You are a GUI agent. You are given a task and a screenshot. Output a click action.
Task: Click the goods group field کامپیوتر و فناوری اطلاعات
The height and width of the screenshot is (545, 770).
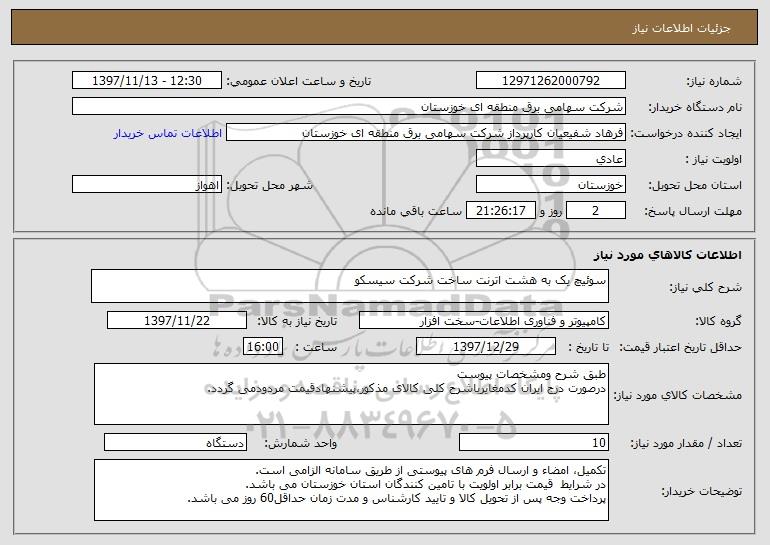pyautogui.click(x=484, y=321)
